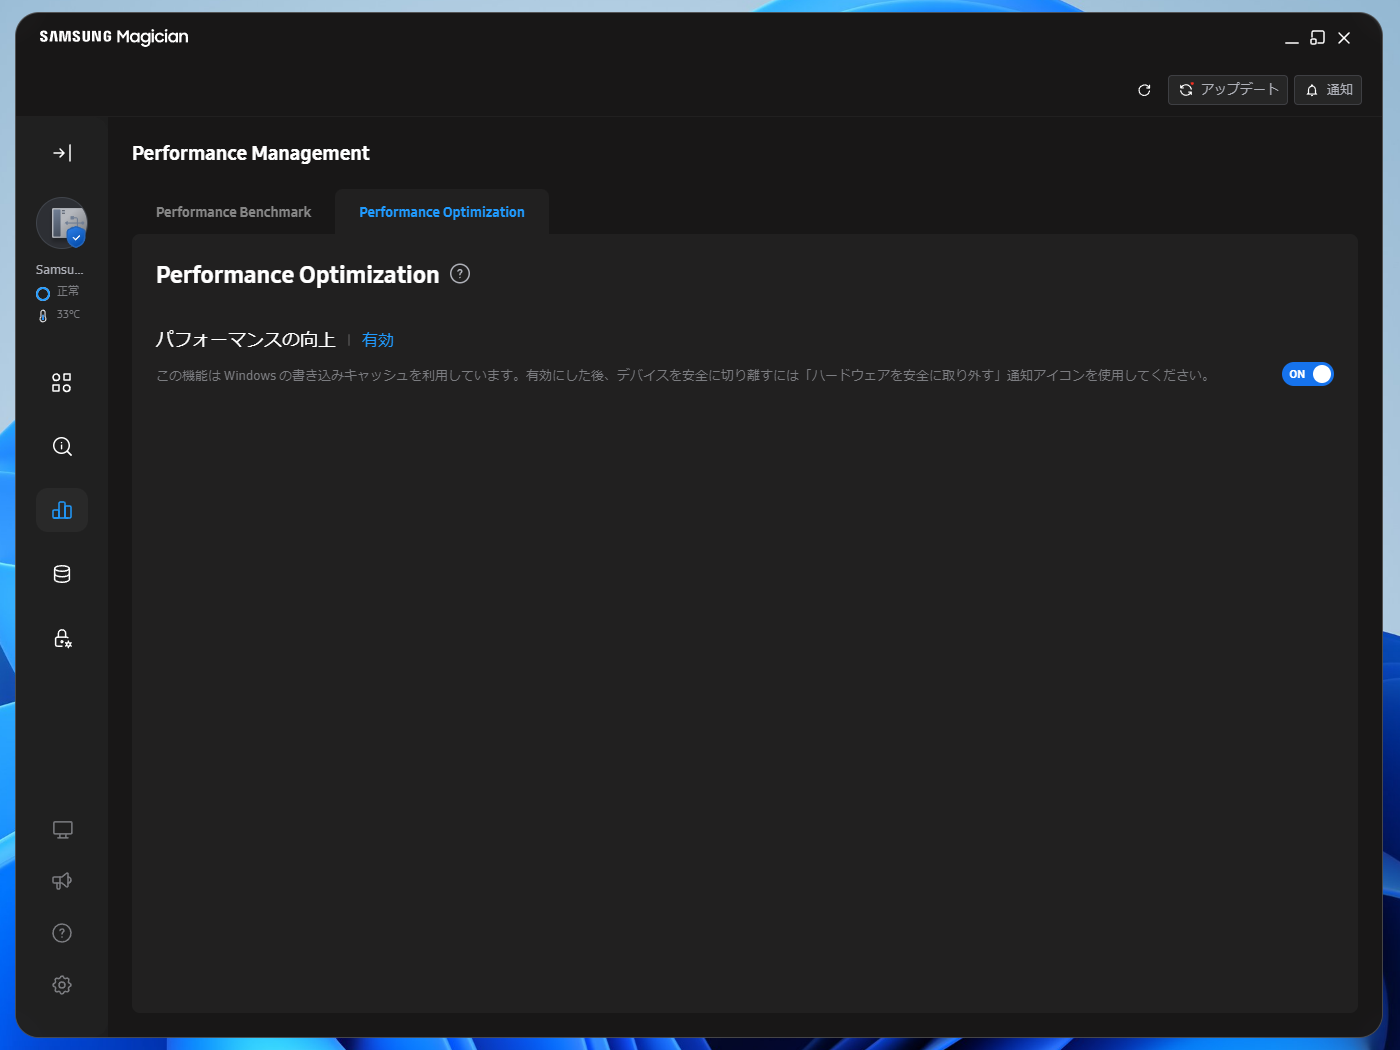1400x1050 pixels.
Task: Click the refresh icon in header
Action: [1144, 90]
